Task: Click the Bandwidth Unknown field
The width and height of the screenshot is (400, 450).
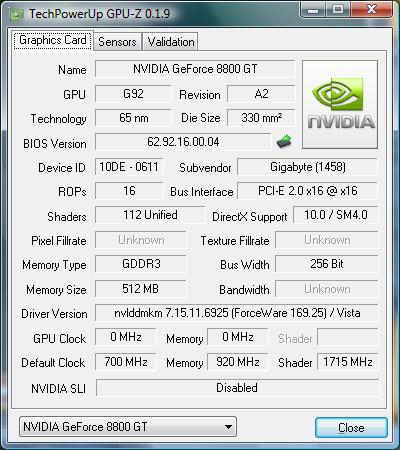Action: (327, 289)
